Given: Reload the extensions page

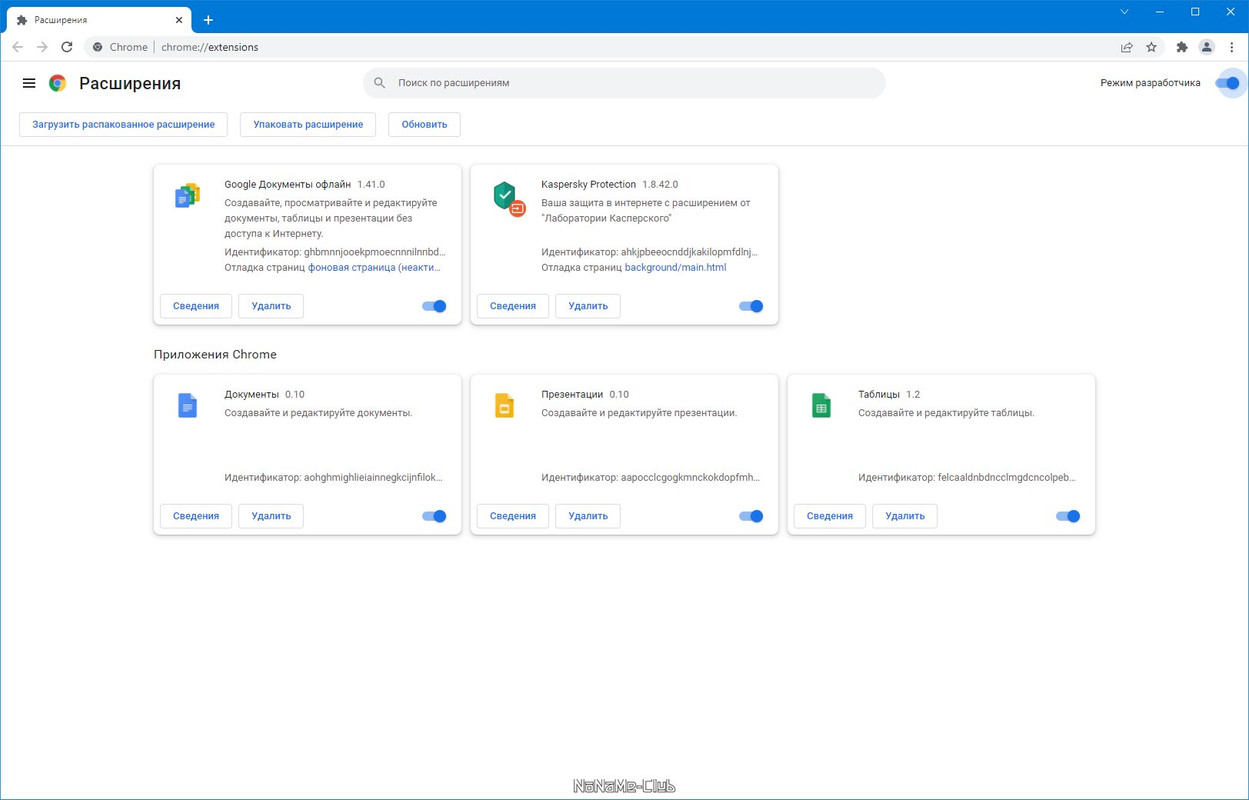Looking at the screenshot, I should pos(67,47).
